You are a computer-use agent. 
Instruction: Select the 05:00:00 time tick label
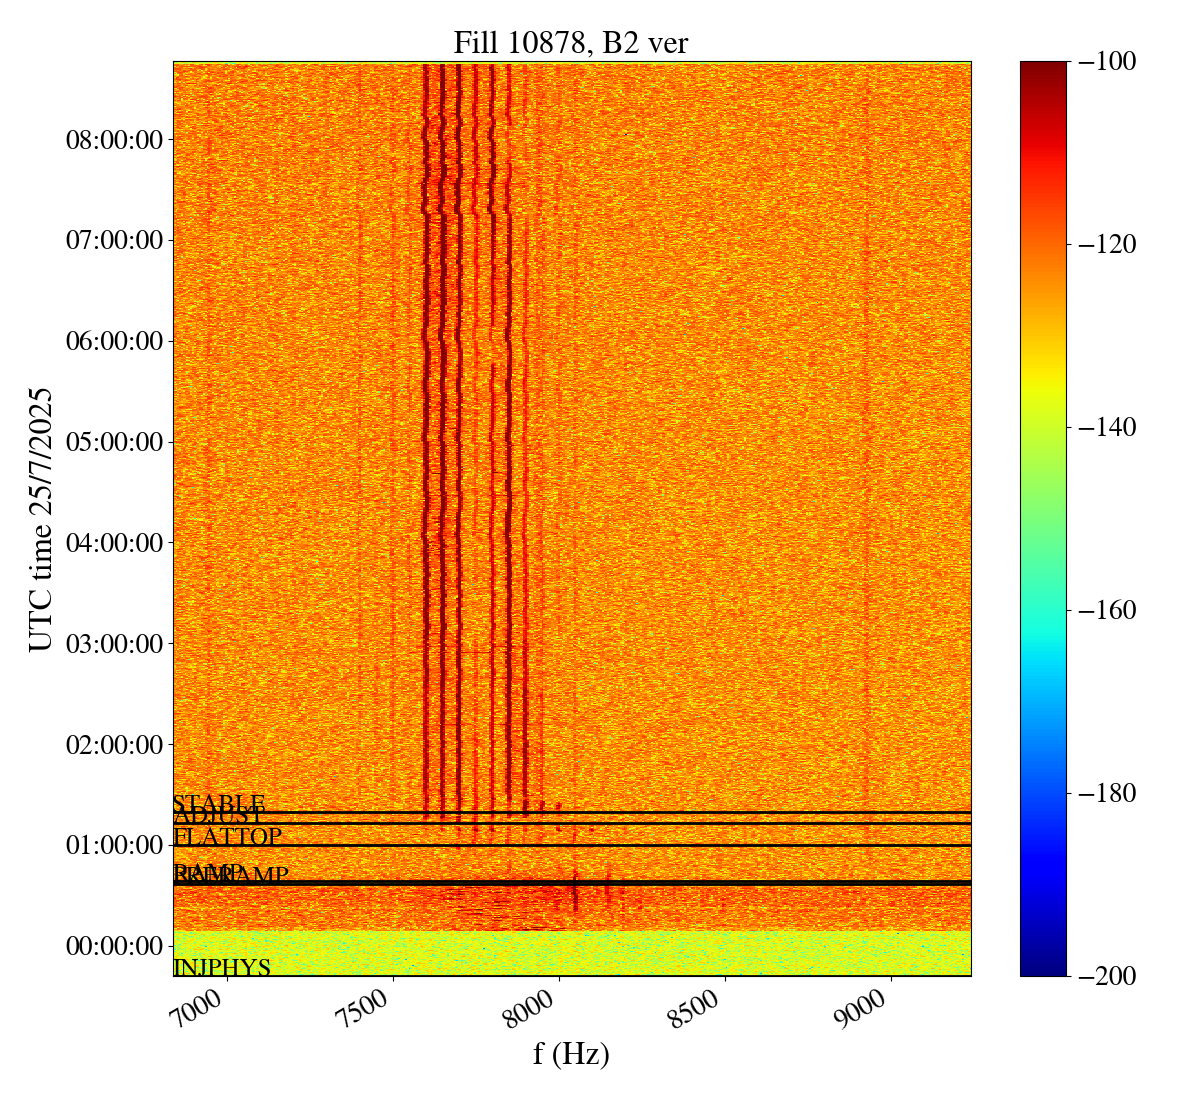tap(114, 442)
